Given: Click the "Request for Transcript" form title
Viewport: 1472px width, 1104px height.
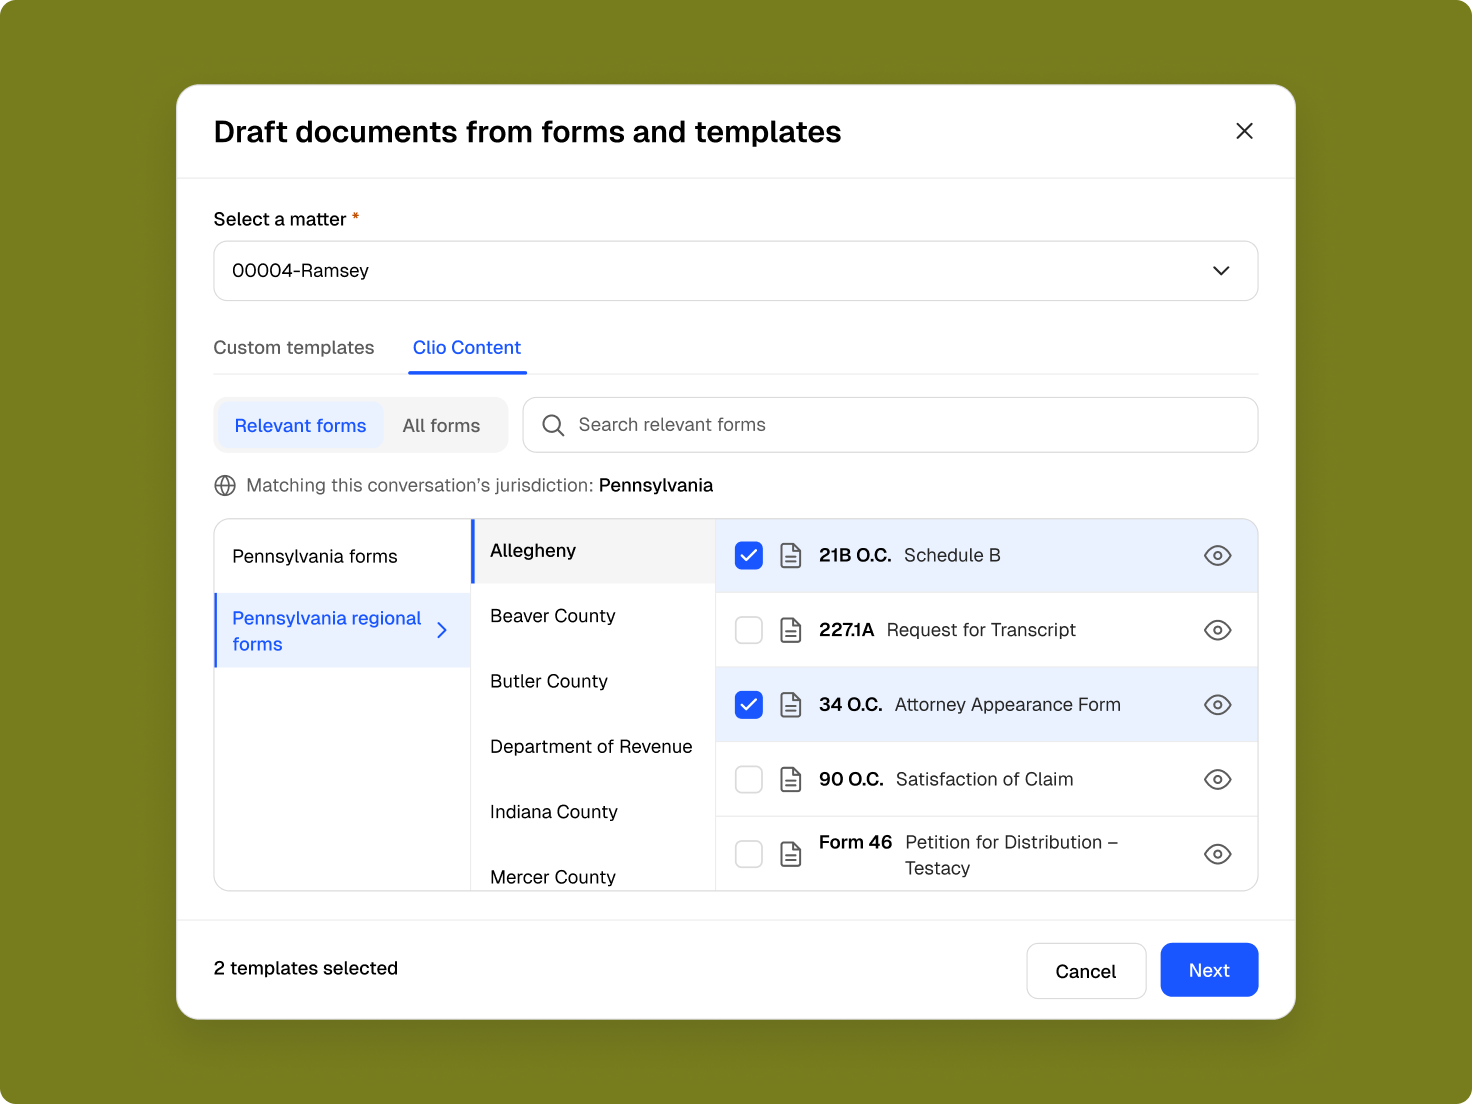Looking at the screenshot, I should point(981,630).
